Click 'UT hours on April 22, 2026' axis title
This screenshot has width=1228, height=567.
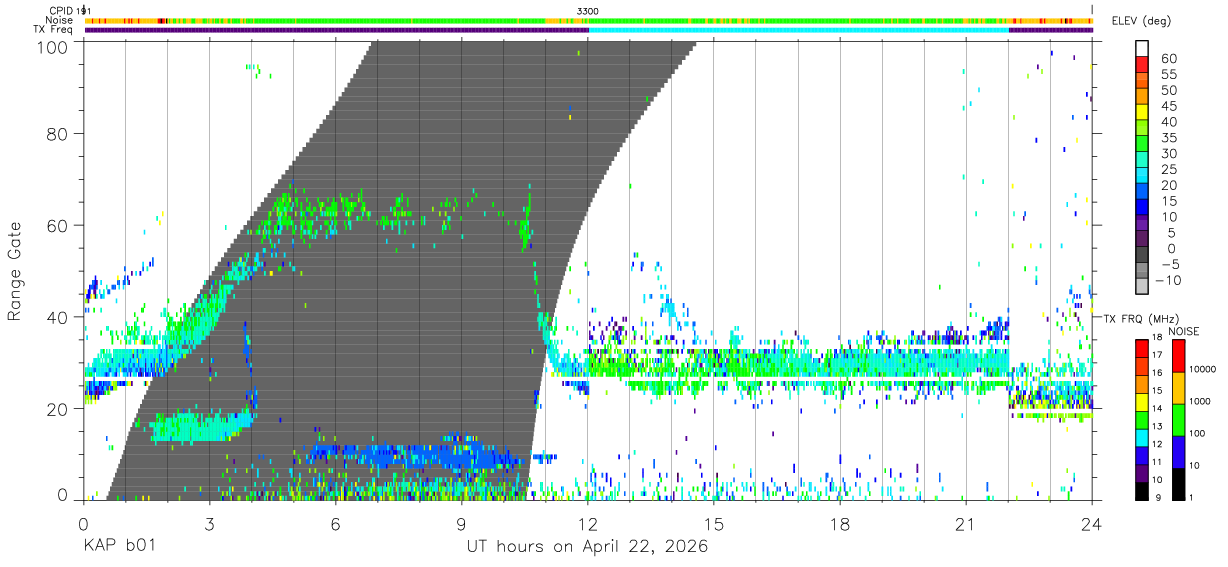587,547
